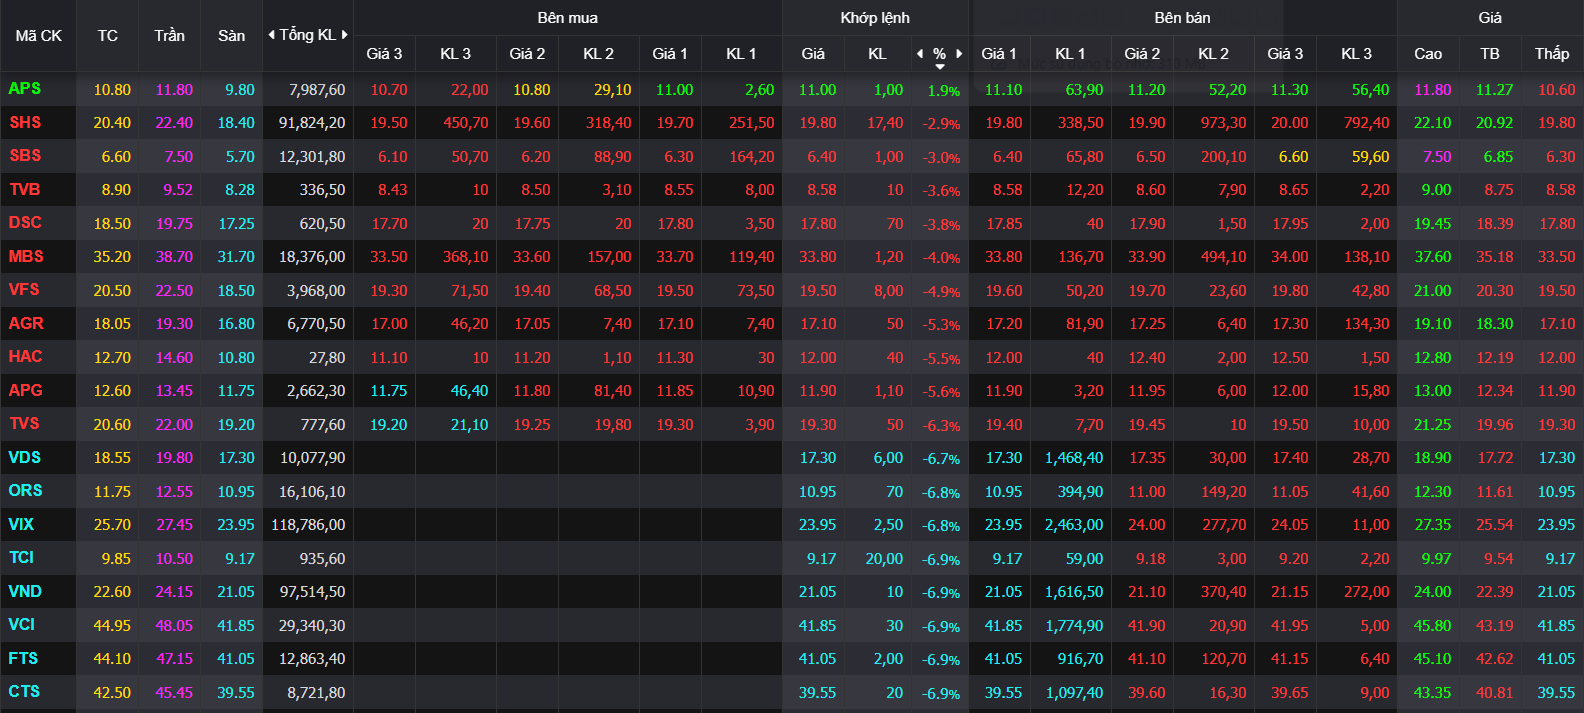Select the SBS ticker symbol

pyautogui.click(x=25, y=156)
